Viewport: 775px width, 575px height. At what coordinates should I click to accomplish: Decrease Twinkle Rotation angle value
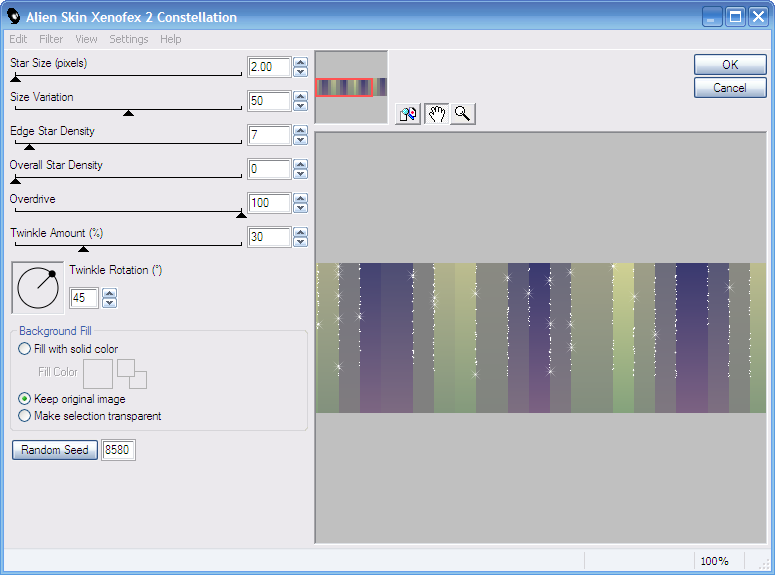tap(110, 303)
